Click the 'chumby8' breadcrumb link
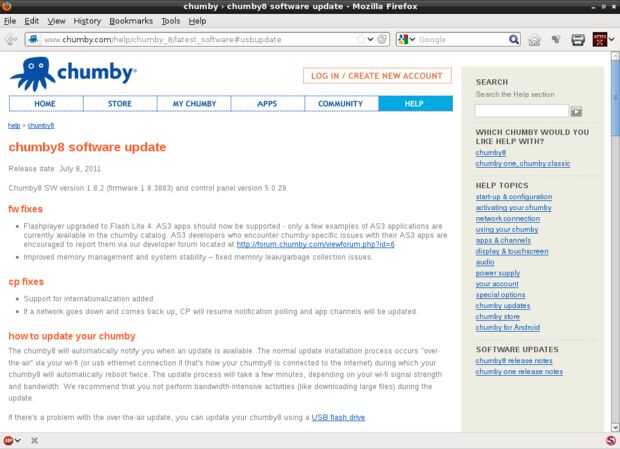The height and width of the screenshot is (449, 620). tap(41, 126)
